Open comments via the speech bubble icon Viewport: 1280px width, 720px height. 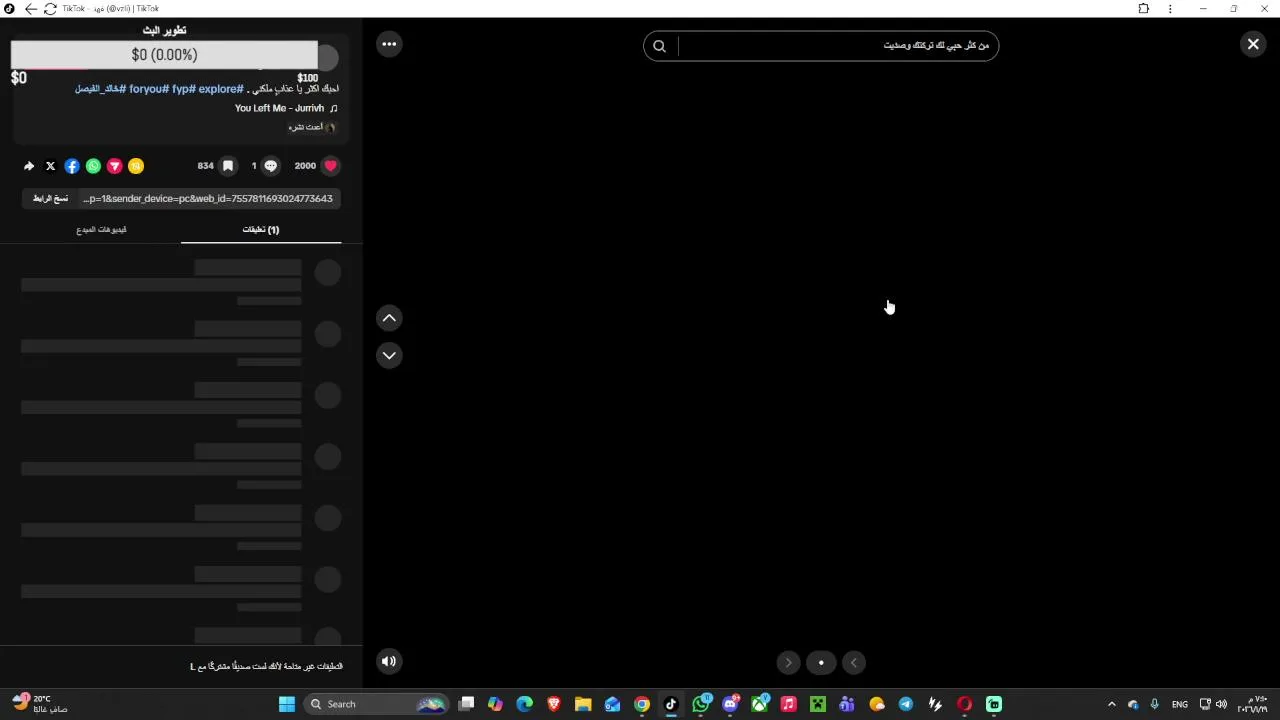point(270,166)
